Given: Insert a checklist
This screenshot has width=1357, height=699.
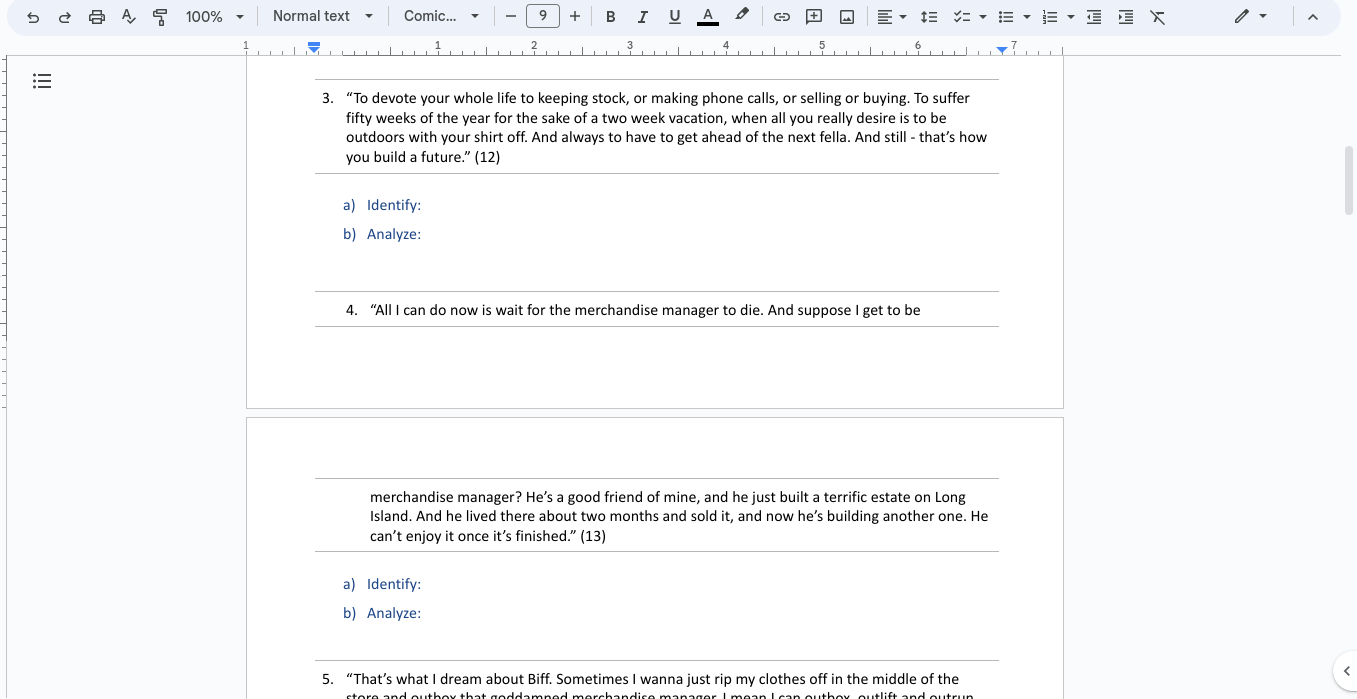Looking at the screenshot, I should (x=962, y=16).
